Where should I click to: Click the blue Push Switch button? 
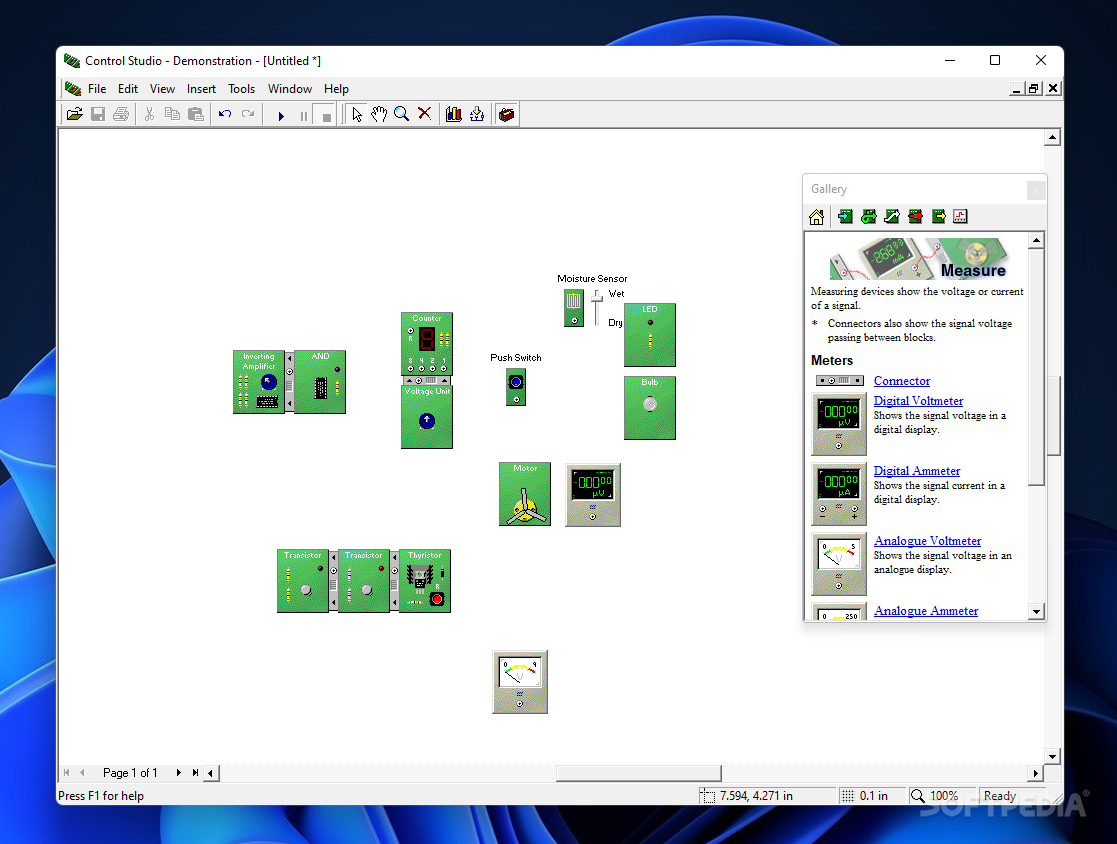516,382
